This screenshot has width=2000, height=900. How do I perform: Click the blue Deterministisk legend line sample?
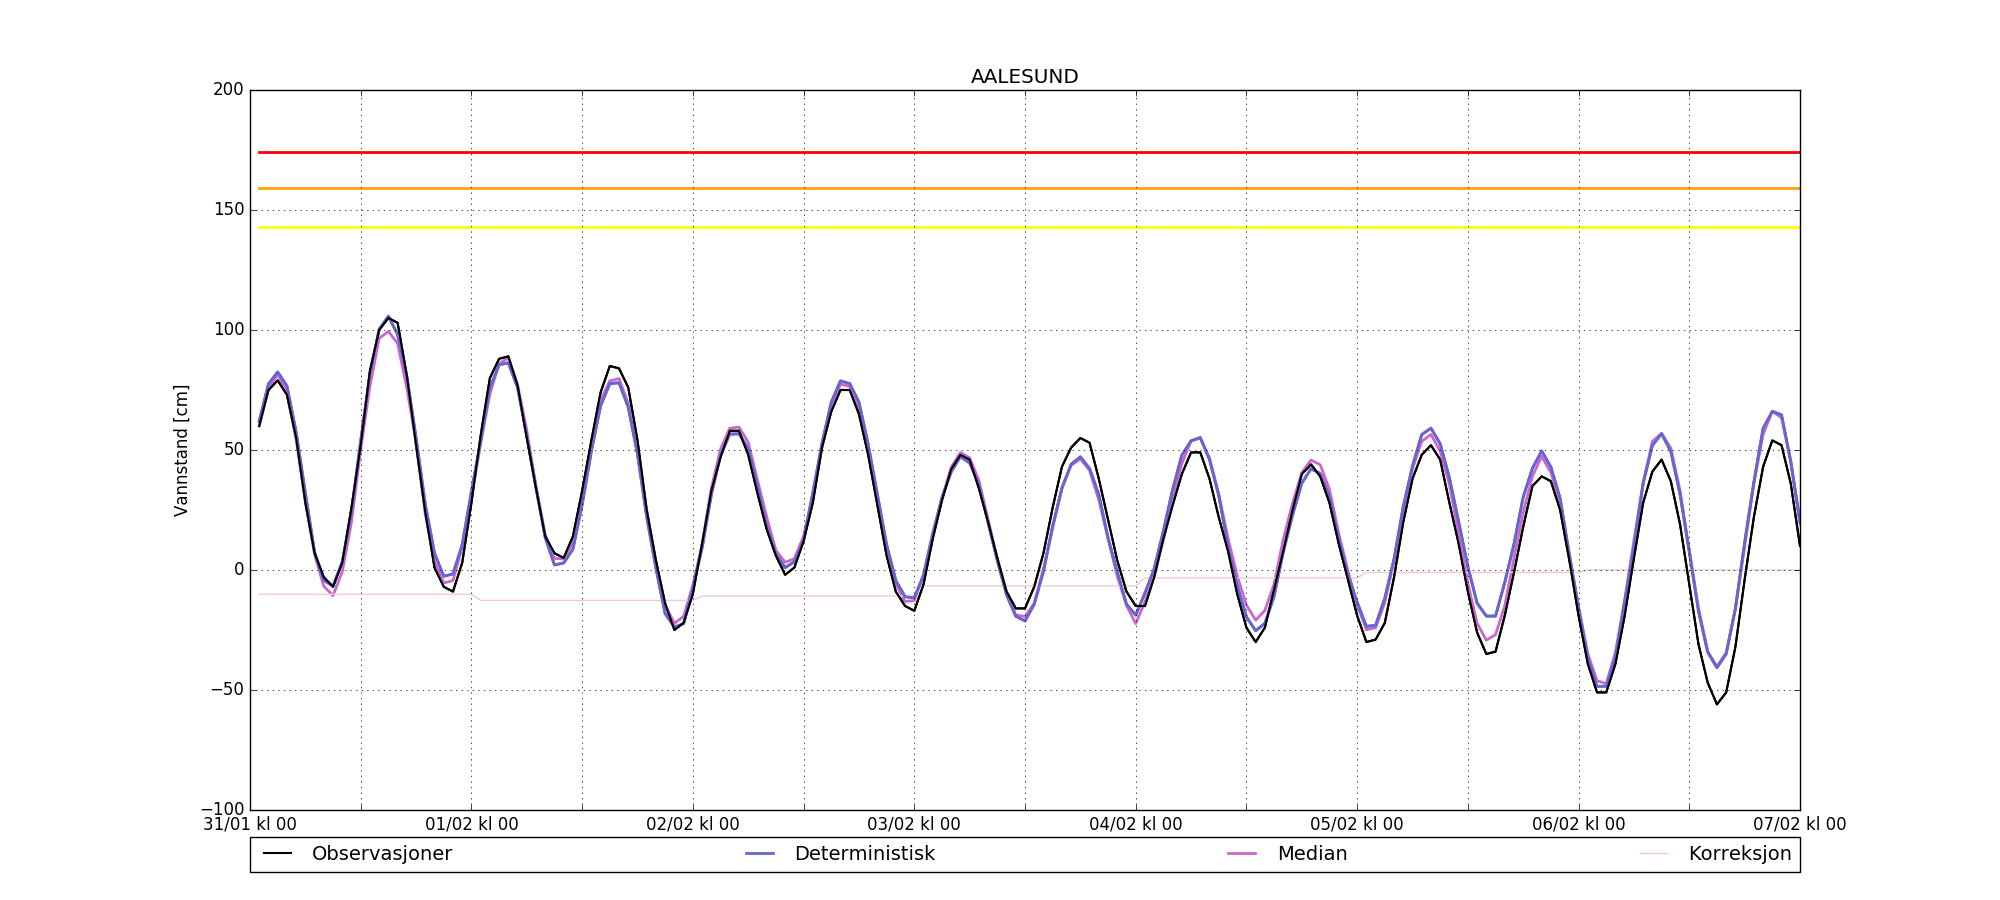tap(760, 854)
